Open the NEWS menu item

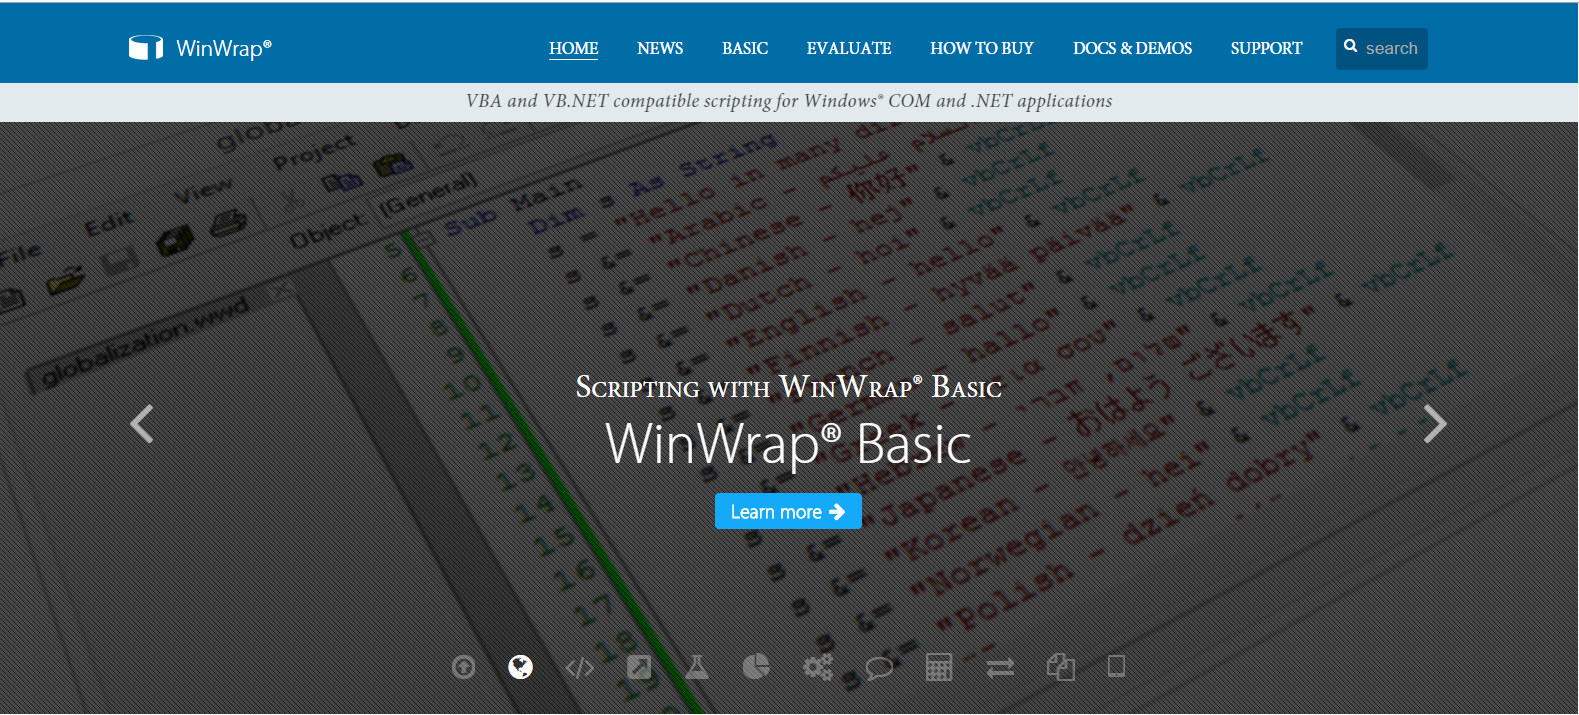[x=660, y=48]
